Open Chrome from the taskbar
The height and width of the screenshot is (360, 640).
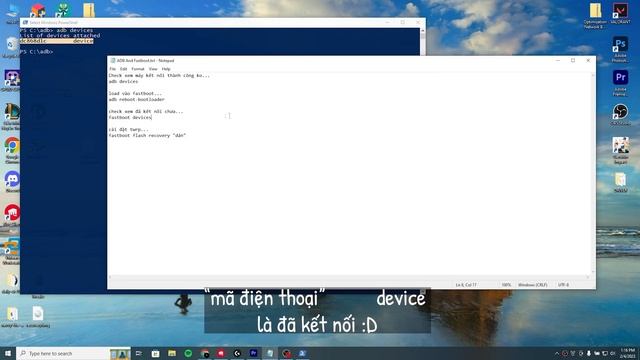(x=204, y=353)
